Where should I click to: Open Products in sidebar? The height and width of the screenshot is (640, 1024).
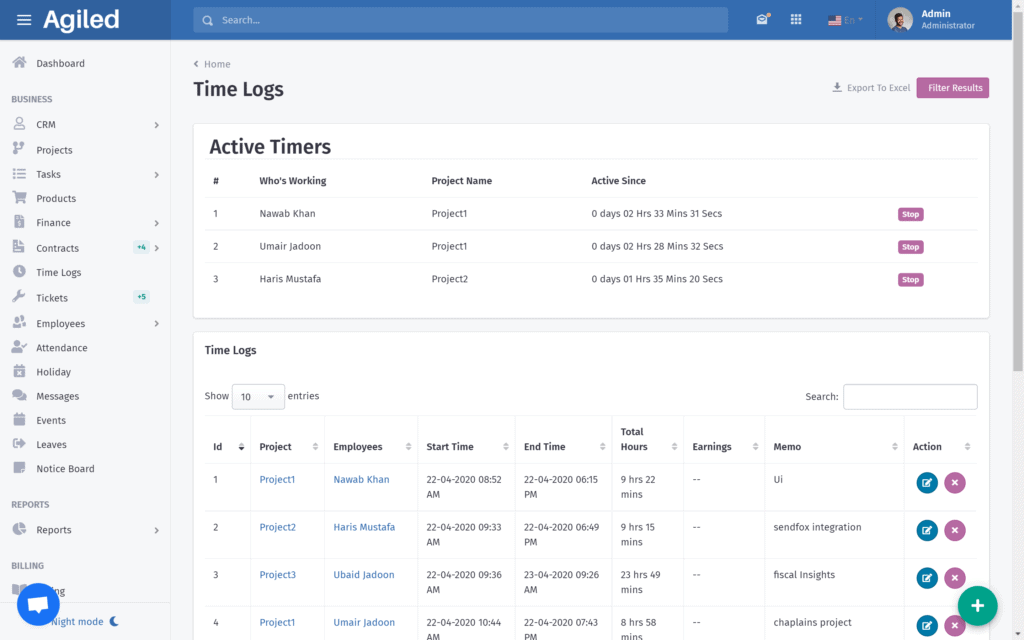56,199
